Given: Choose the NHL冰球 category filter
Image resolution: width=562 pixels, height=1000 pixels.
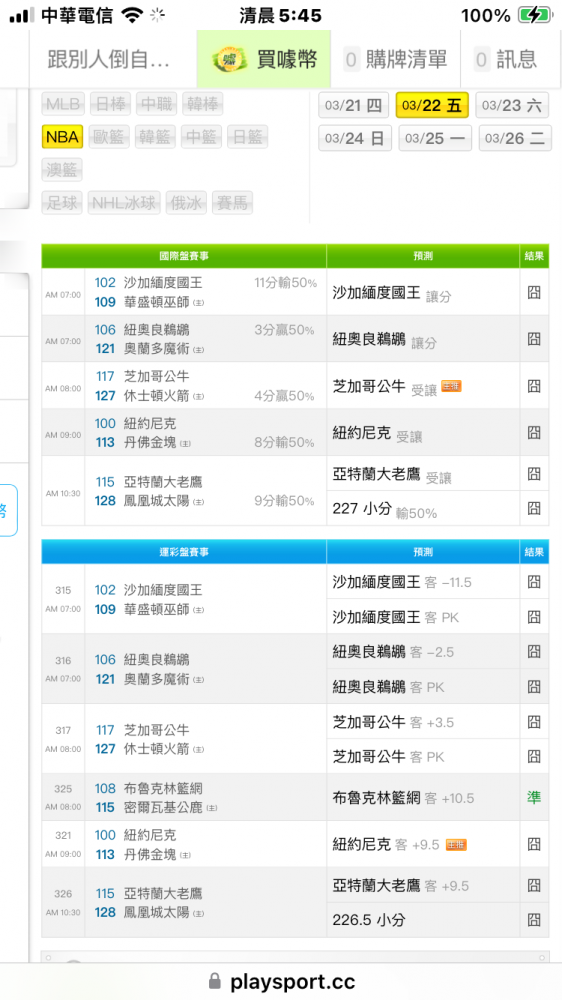Looking at the screenshot, I should [x=124, y=203].
